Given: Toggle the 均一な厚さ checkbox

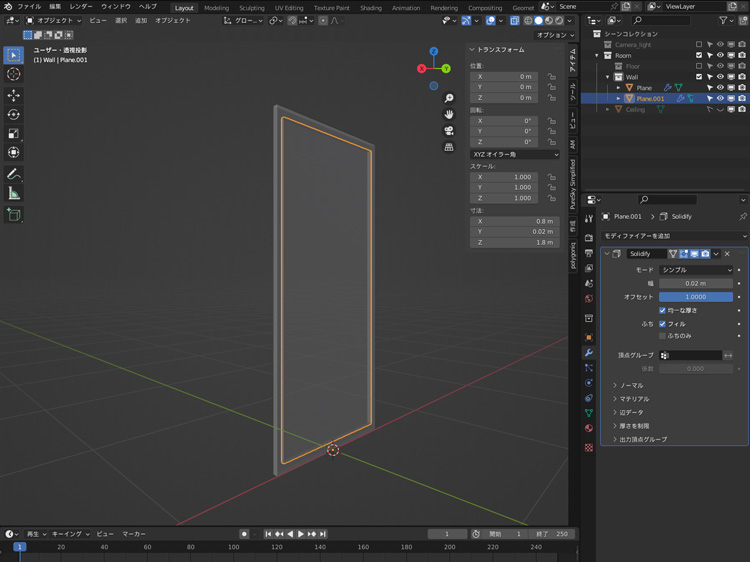Looking at the screenshot, I should pos(662,310).
